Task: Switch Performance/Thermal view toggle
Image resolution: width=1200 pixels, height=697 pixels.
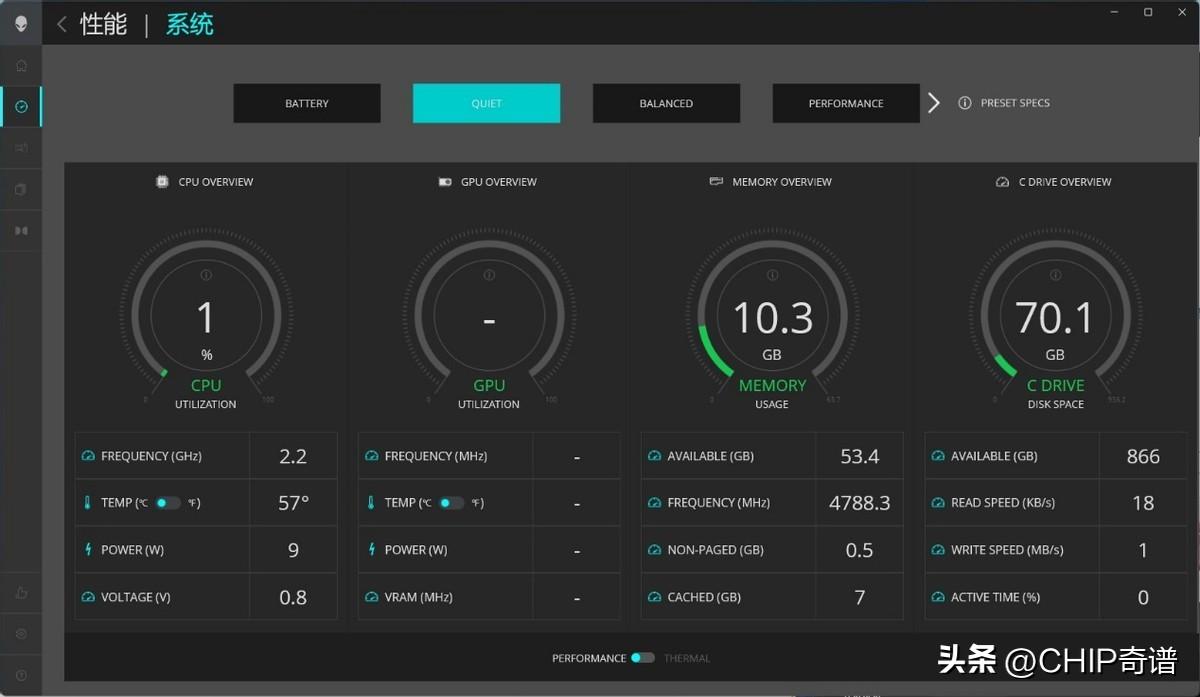Action: click(643, 658)
